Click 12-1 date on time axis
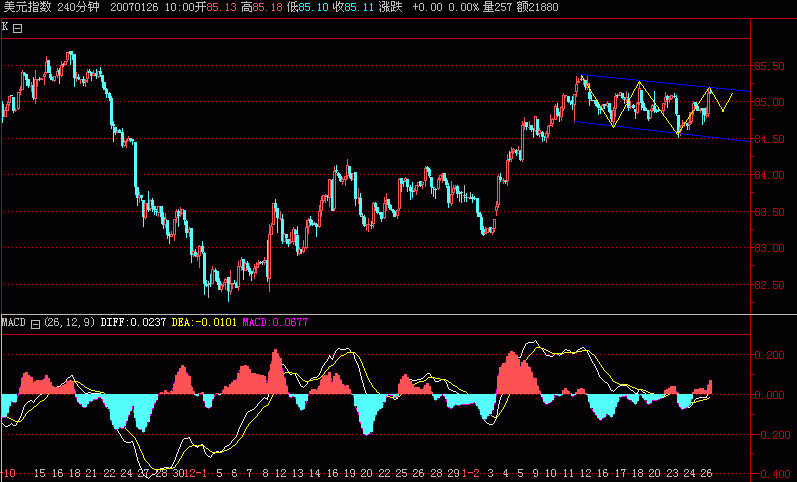 196,473
